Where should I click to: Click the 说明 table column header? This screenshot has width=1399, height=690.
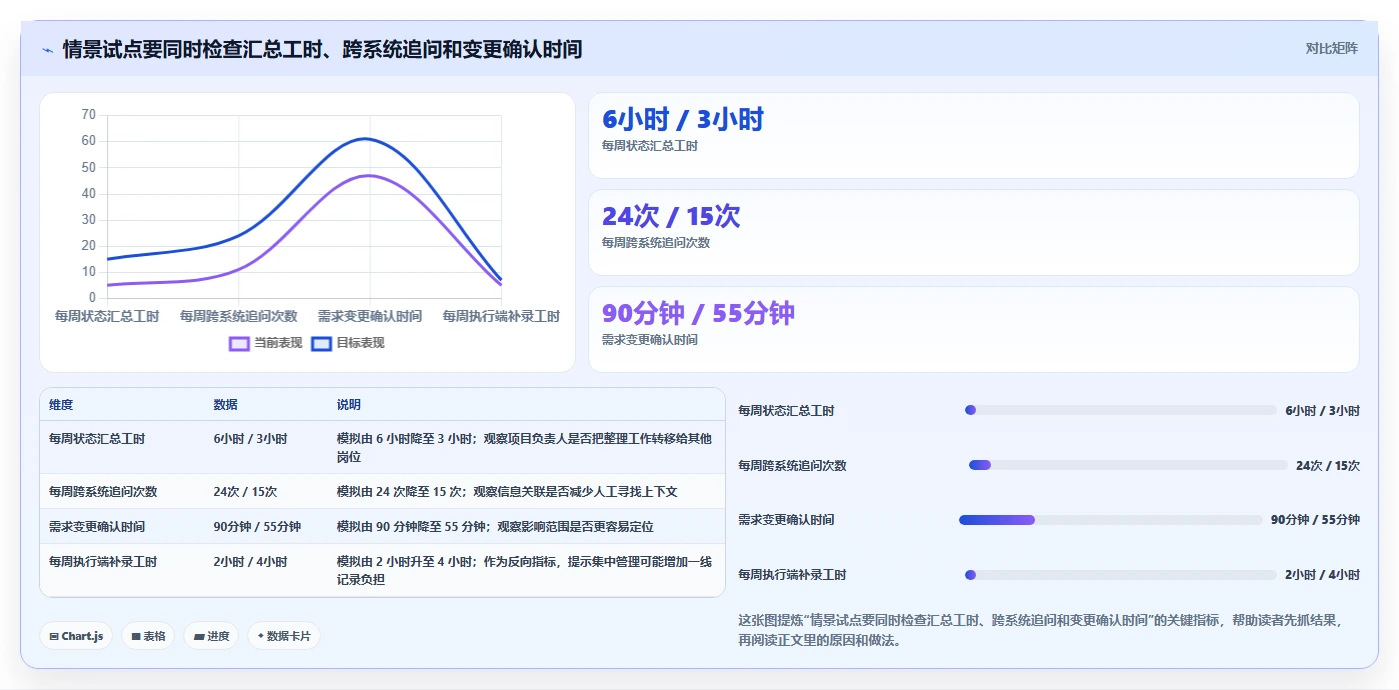click(349, 405)
